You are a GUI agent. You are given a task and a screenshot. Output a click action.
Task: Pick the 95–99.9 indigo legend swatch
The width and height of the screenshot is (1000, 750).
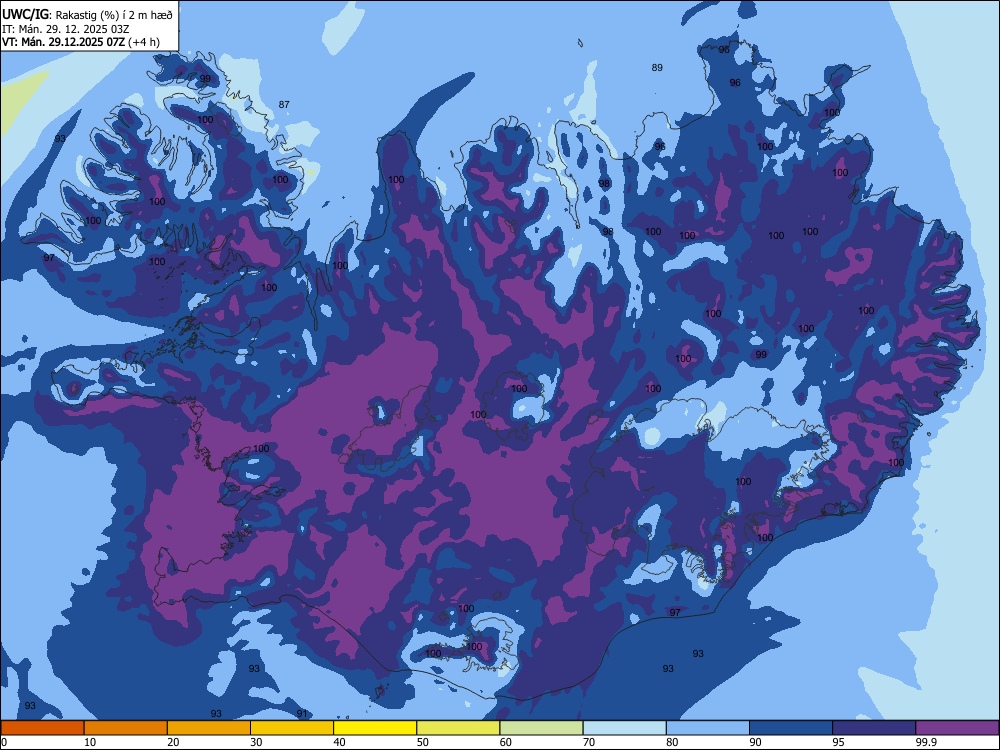[x=874, y=728]
